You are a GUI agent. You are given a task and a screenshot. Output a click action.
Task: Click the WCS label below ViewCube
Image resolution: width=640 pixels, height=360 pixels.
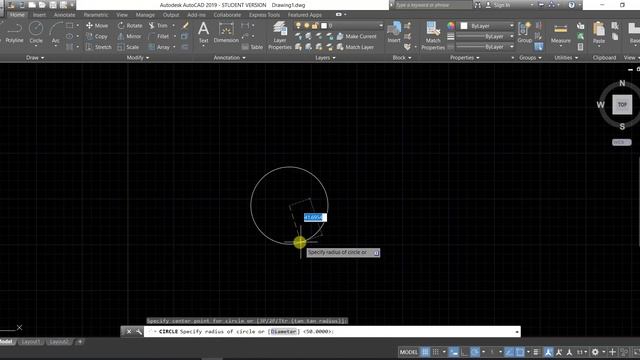[x=622, y=142]
